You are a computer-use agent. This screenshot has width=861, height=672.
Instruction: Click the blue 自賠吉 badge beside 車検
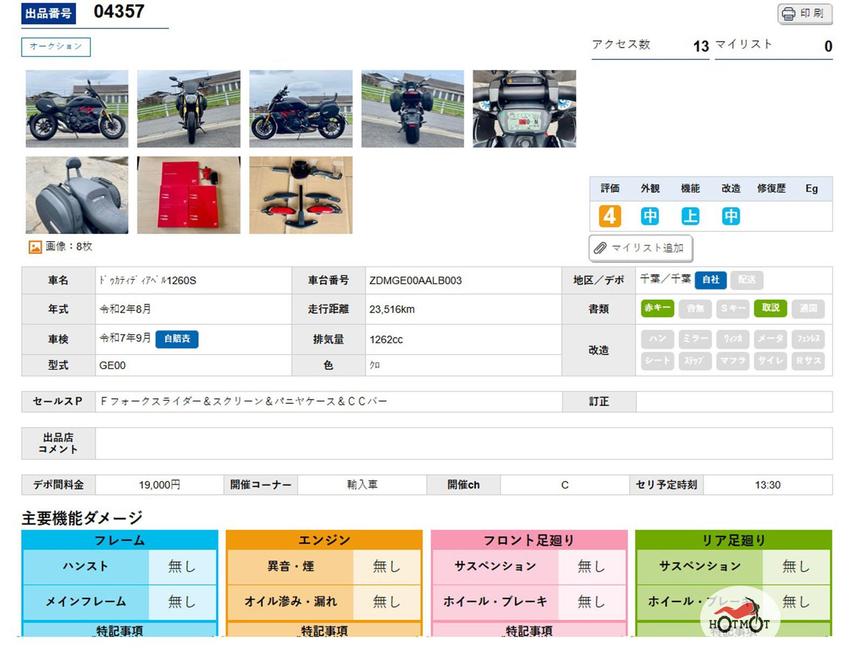point(177,339)
